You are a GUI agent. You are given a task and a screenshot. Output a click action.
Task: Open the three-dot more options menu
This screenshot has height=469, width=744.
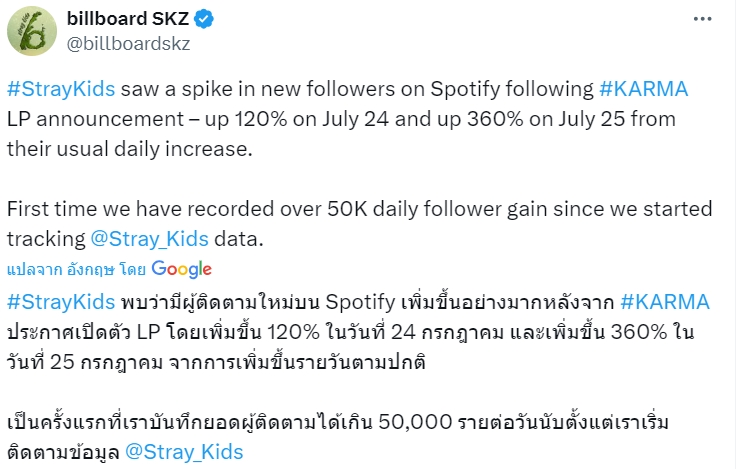click(x=702, y=19)
